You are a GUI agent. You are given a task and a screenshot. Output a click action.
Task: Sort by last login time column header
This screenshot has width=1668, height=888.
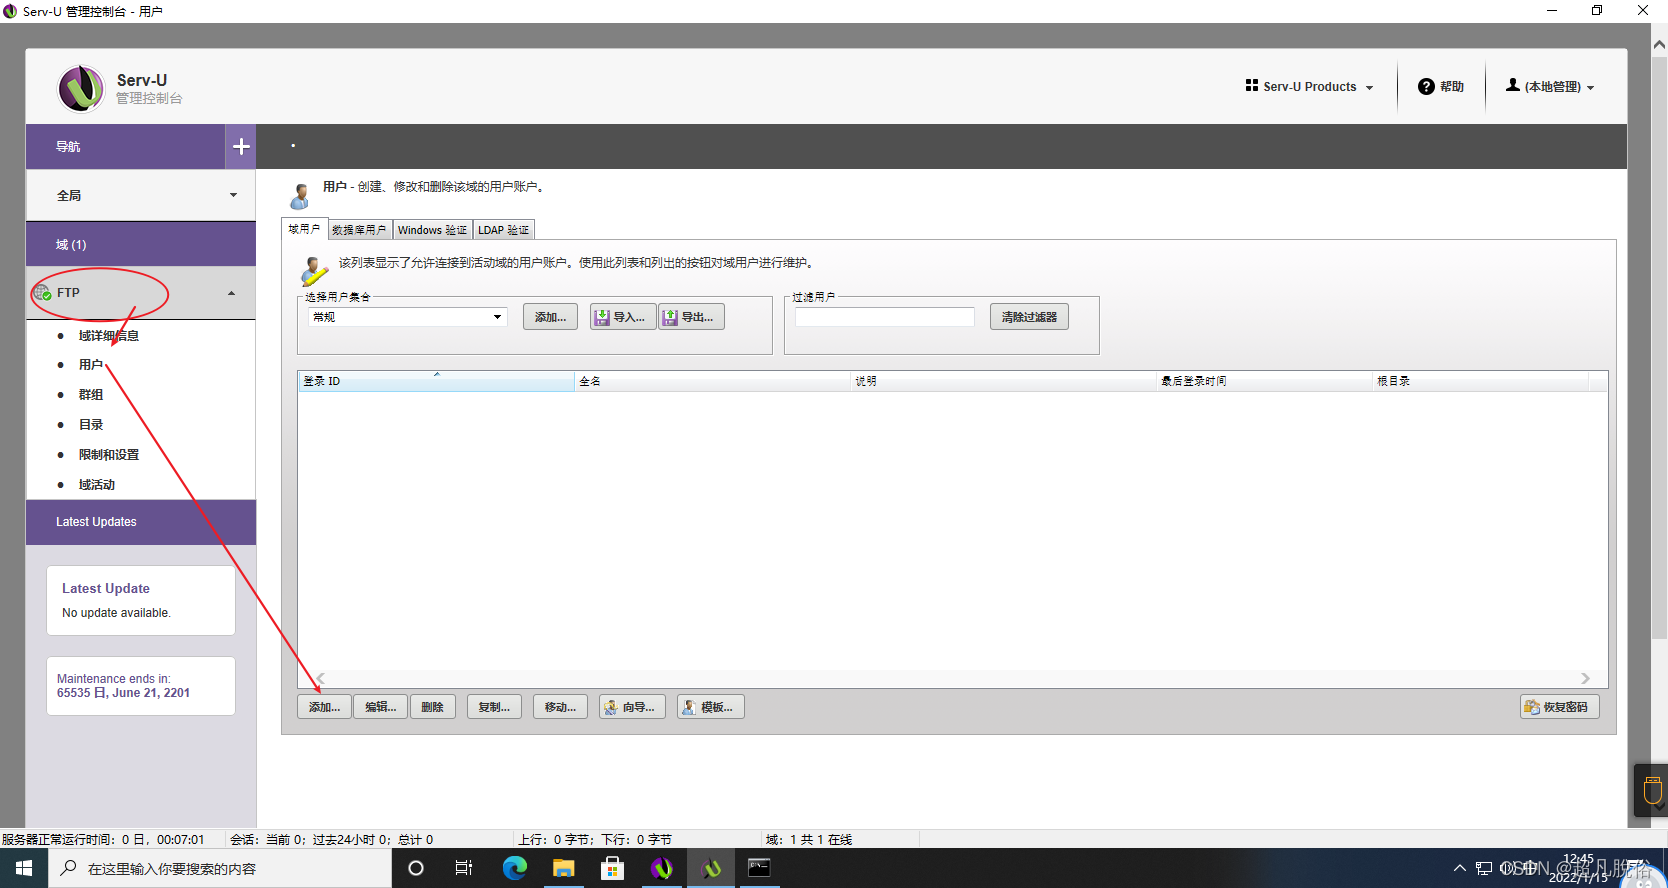pyautogui.click(x=1265, y=381)
